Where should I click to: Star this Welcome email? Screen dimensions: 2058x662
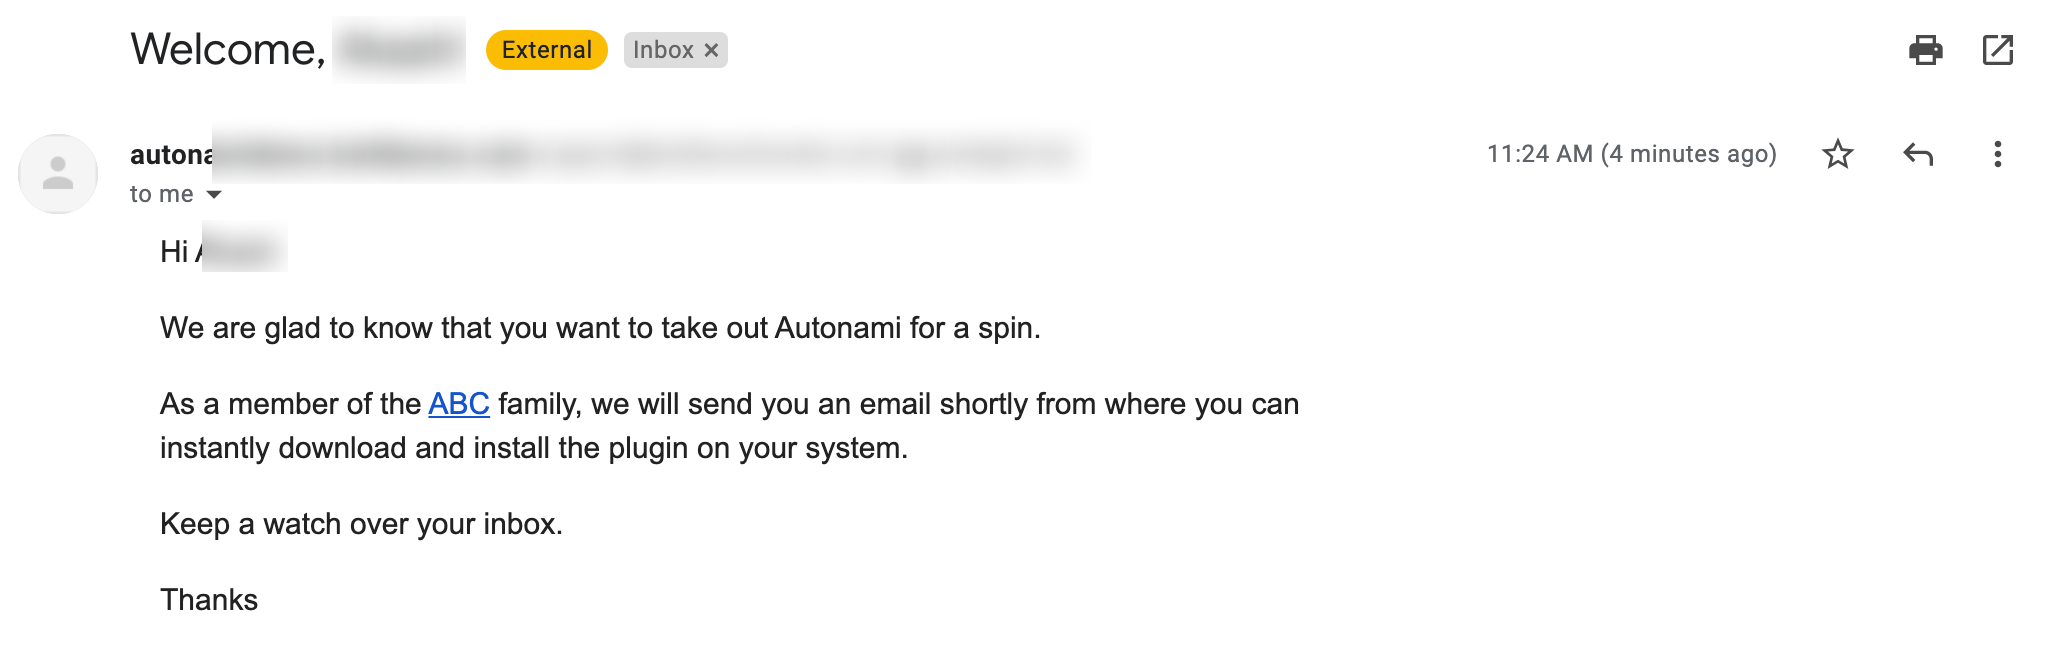coord(1837,154)
